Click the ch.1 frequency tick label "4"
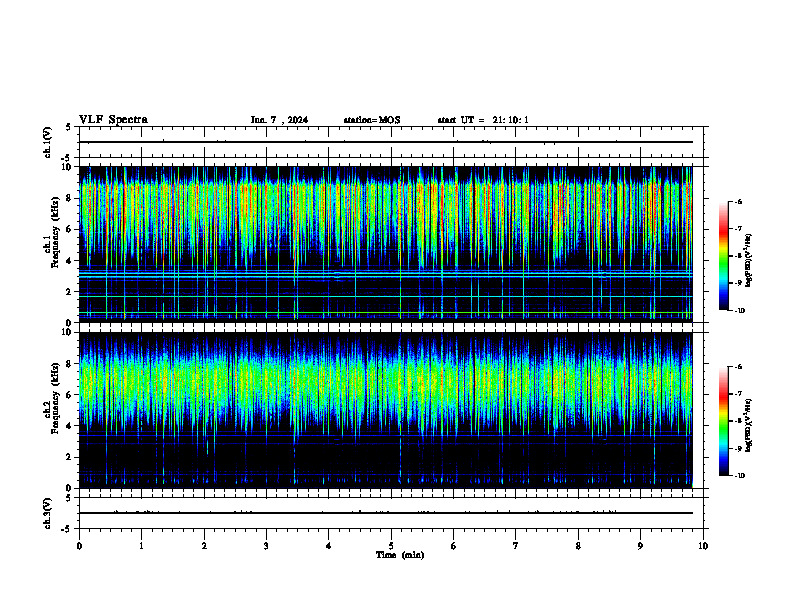The height and width of the screenshot is (612, 792). [x=69, y=261]
